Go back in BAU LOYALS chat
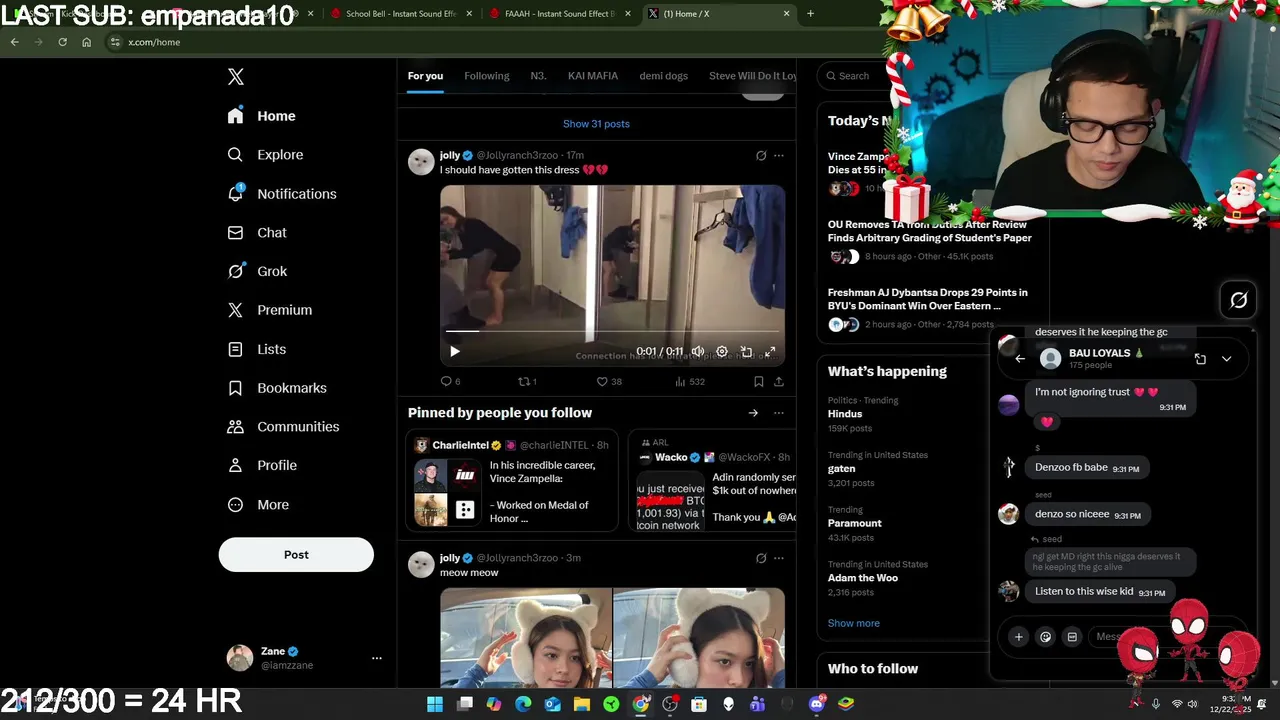 pyautogui.click(x=1020, y=359)
